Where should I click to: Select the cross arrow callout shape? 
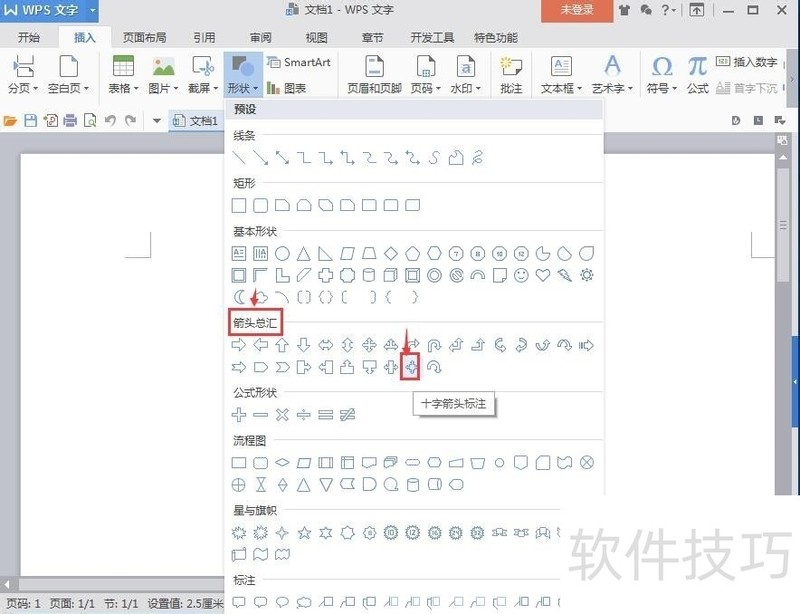(411, 366)
